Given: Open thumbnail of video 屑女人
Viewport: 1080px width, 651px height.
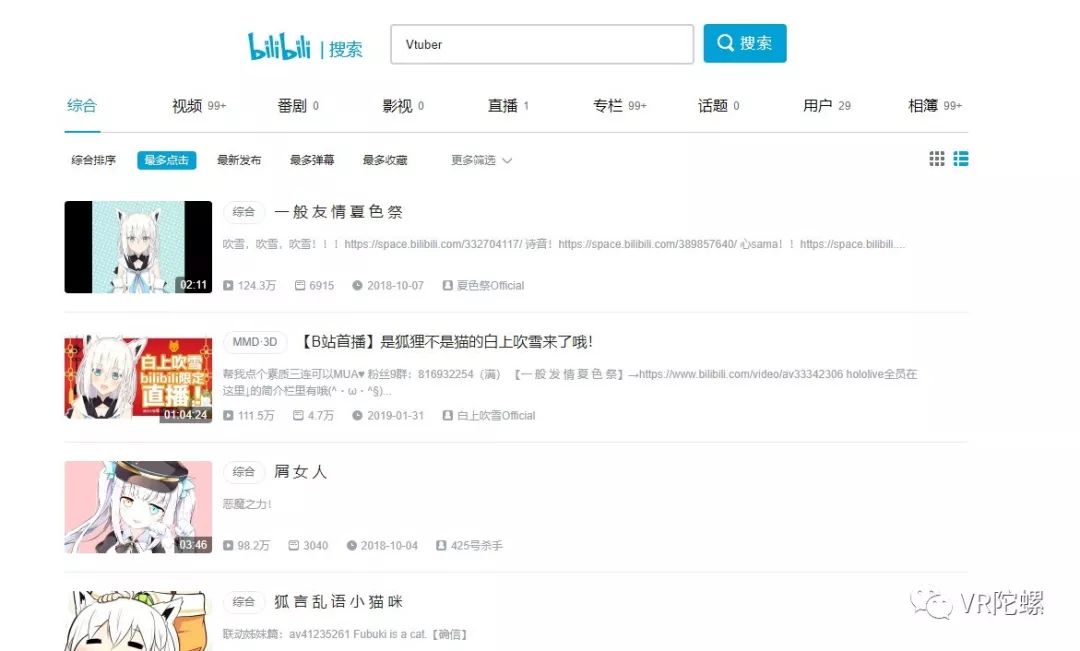Looking at the screenshot, I should [x=138, y=508].
